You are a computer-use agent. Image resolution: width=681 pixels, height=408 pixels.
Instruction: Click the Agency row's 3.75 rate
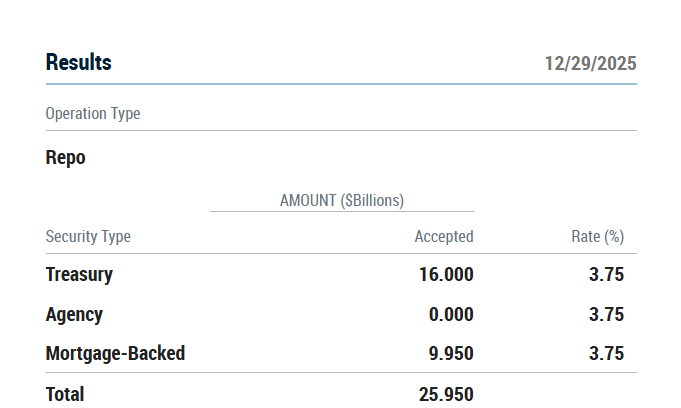click(x=606, y=314)
